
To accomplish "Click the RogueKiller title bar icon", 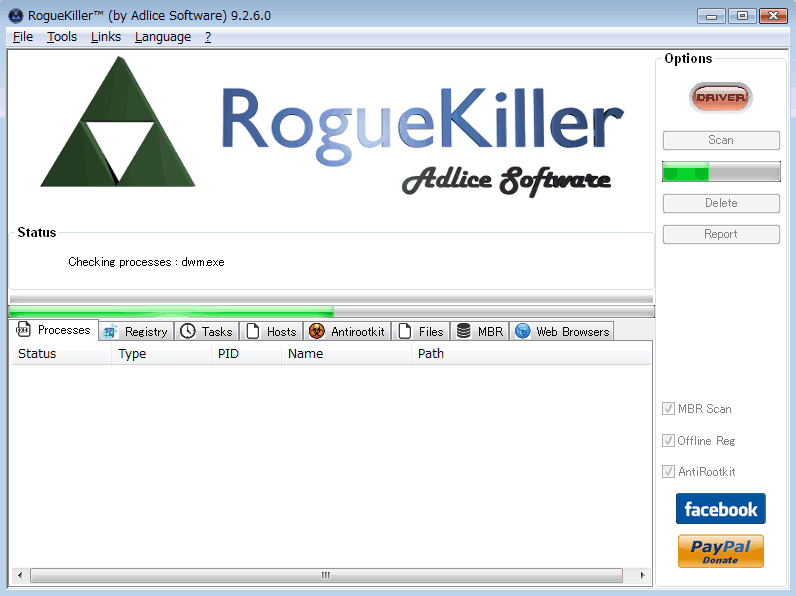I will pyautogui.click(x=16, y=16).
